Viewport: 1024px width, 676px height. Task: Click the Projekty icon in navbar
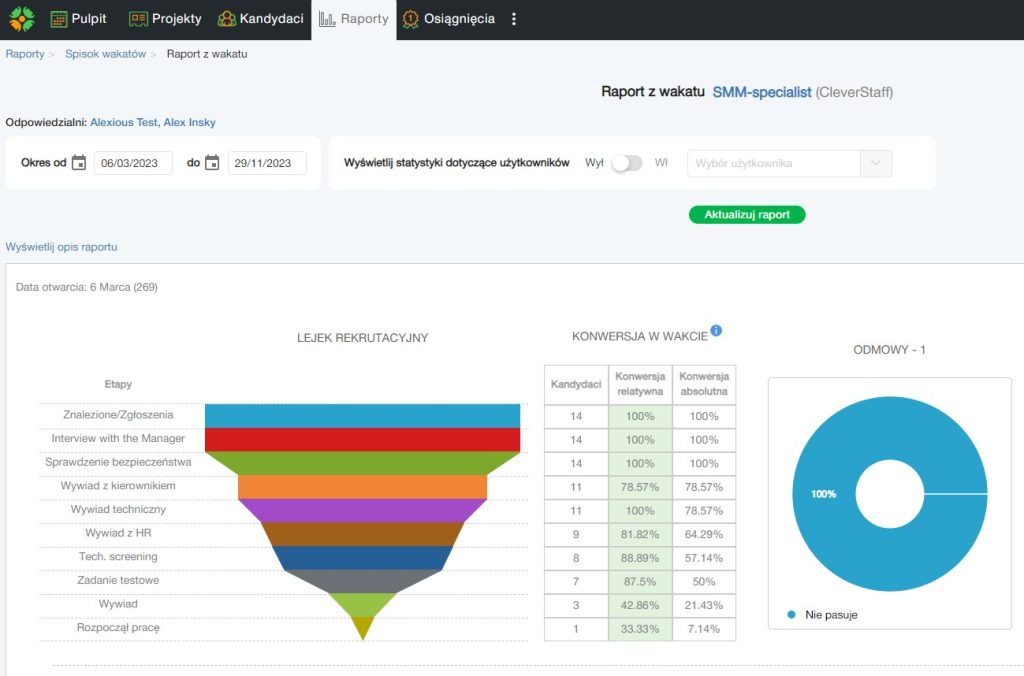pos(138,19)
